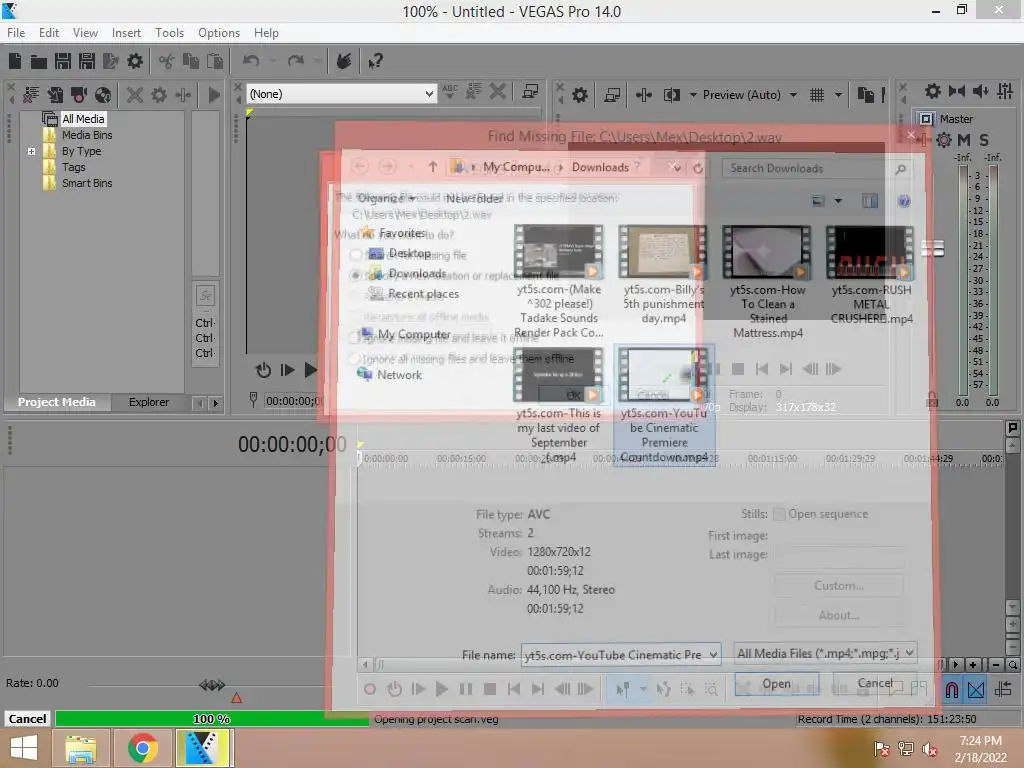Mute the Master bus with M button
The width and height of the screenshot is (1024, 768).
coord(963,140)
